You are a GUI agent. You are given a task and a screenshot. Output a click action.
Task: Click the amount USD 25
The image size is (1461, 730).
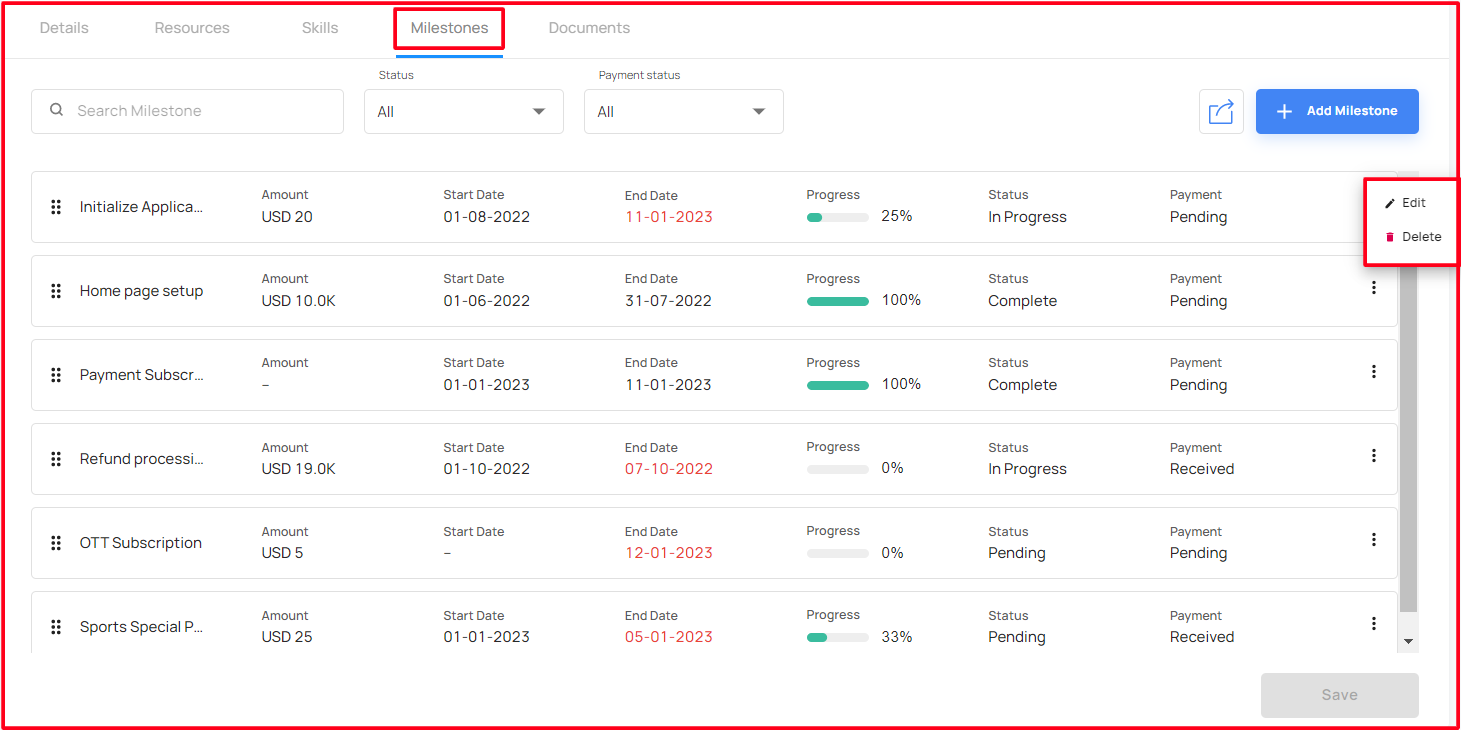pyautogui.click(x=287, y=637)
